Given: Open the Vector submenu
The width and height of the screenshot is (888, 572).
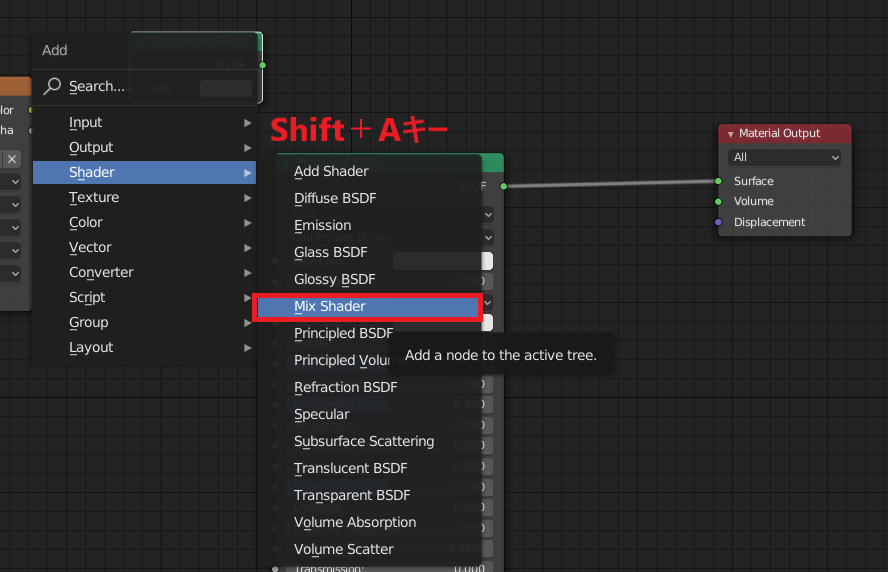Looking at the screenshot, I should [144, 247].
